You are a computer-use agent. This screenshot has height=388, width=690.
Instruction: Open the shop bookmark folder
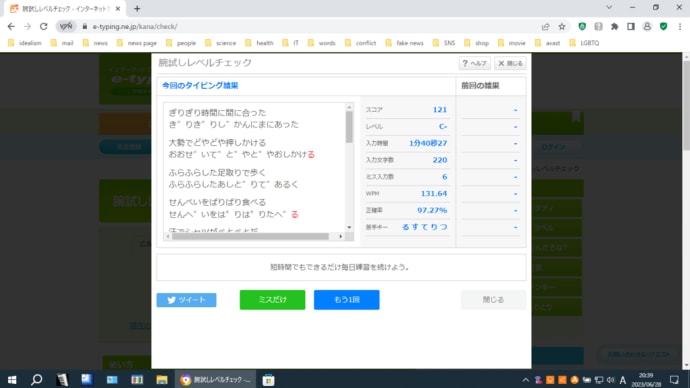click(477, 43)
